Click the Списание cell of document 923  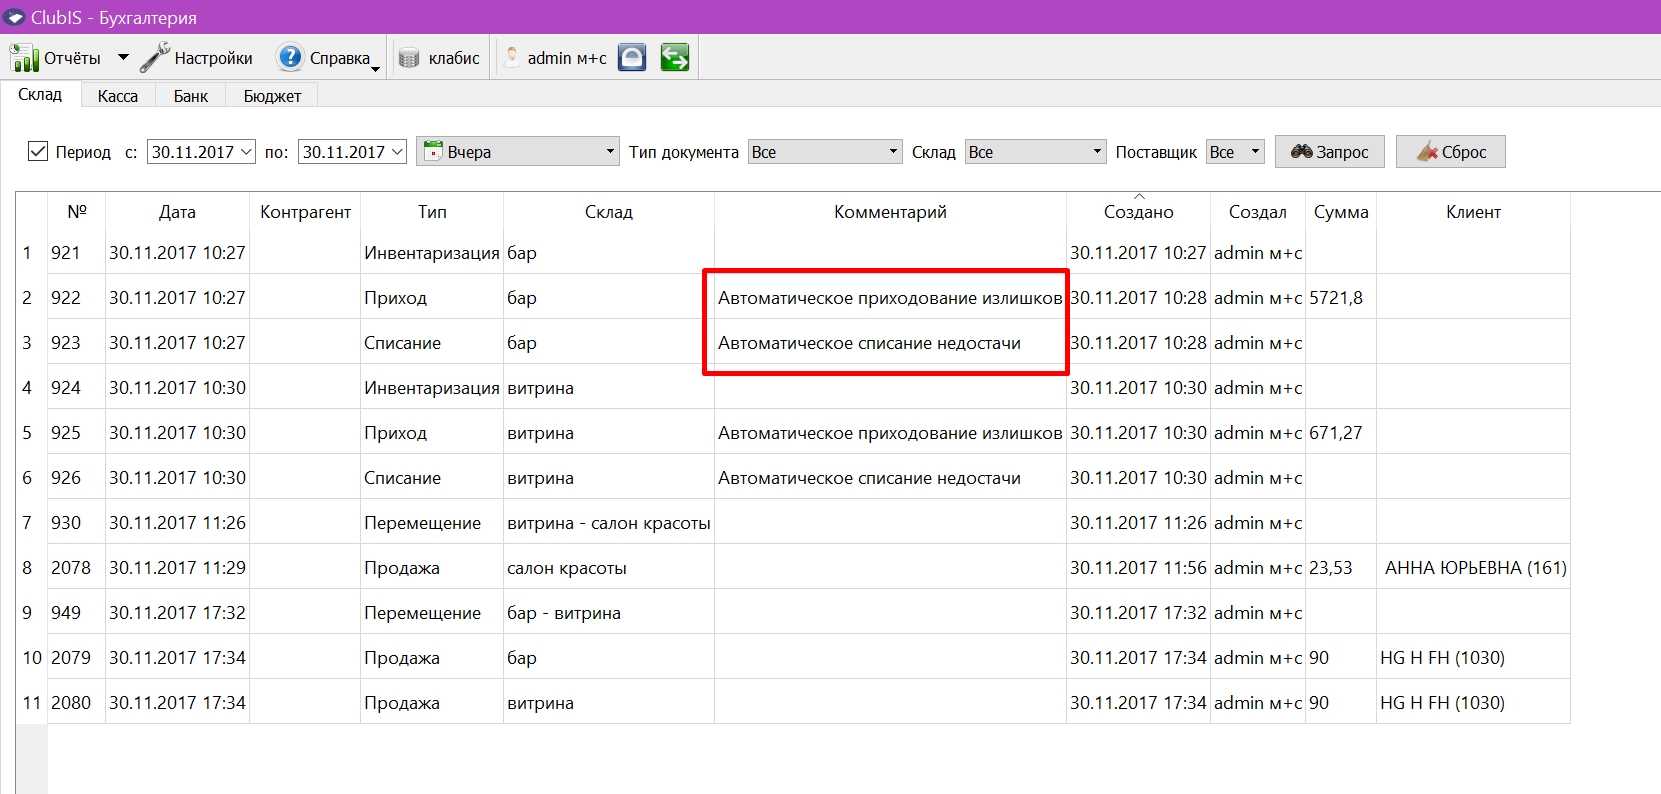click(432, 343)
